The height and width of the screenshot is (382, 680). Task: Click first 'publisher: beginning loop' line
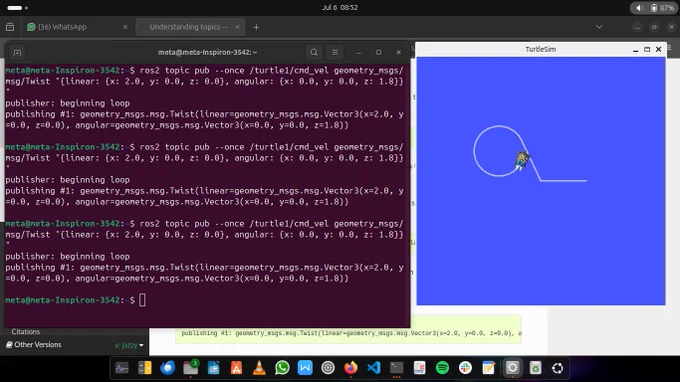[x=67, y=103]
